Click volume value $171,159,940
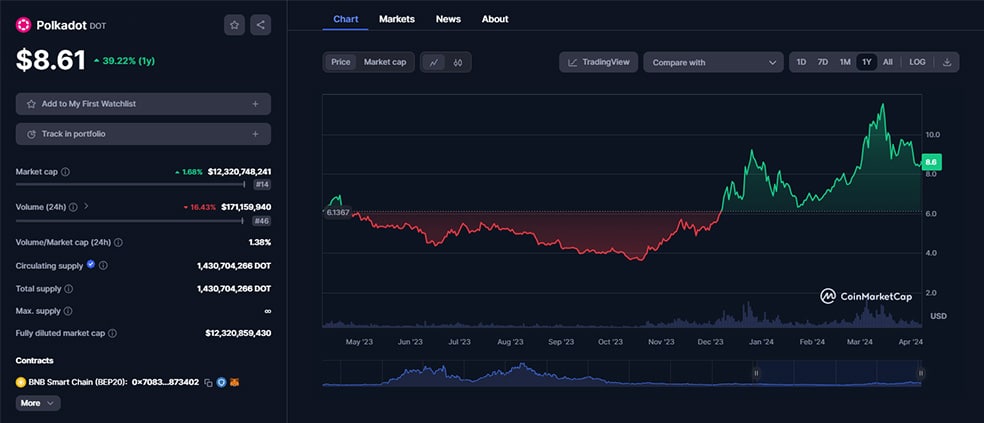The width and height of the screenshot is (984, 423). point(246,206)
